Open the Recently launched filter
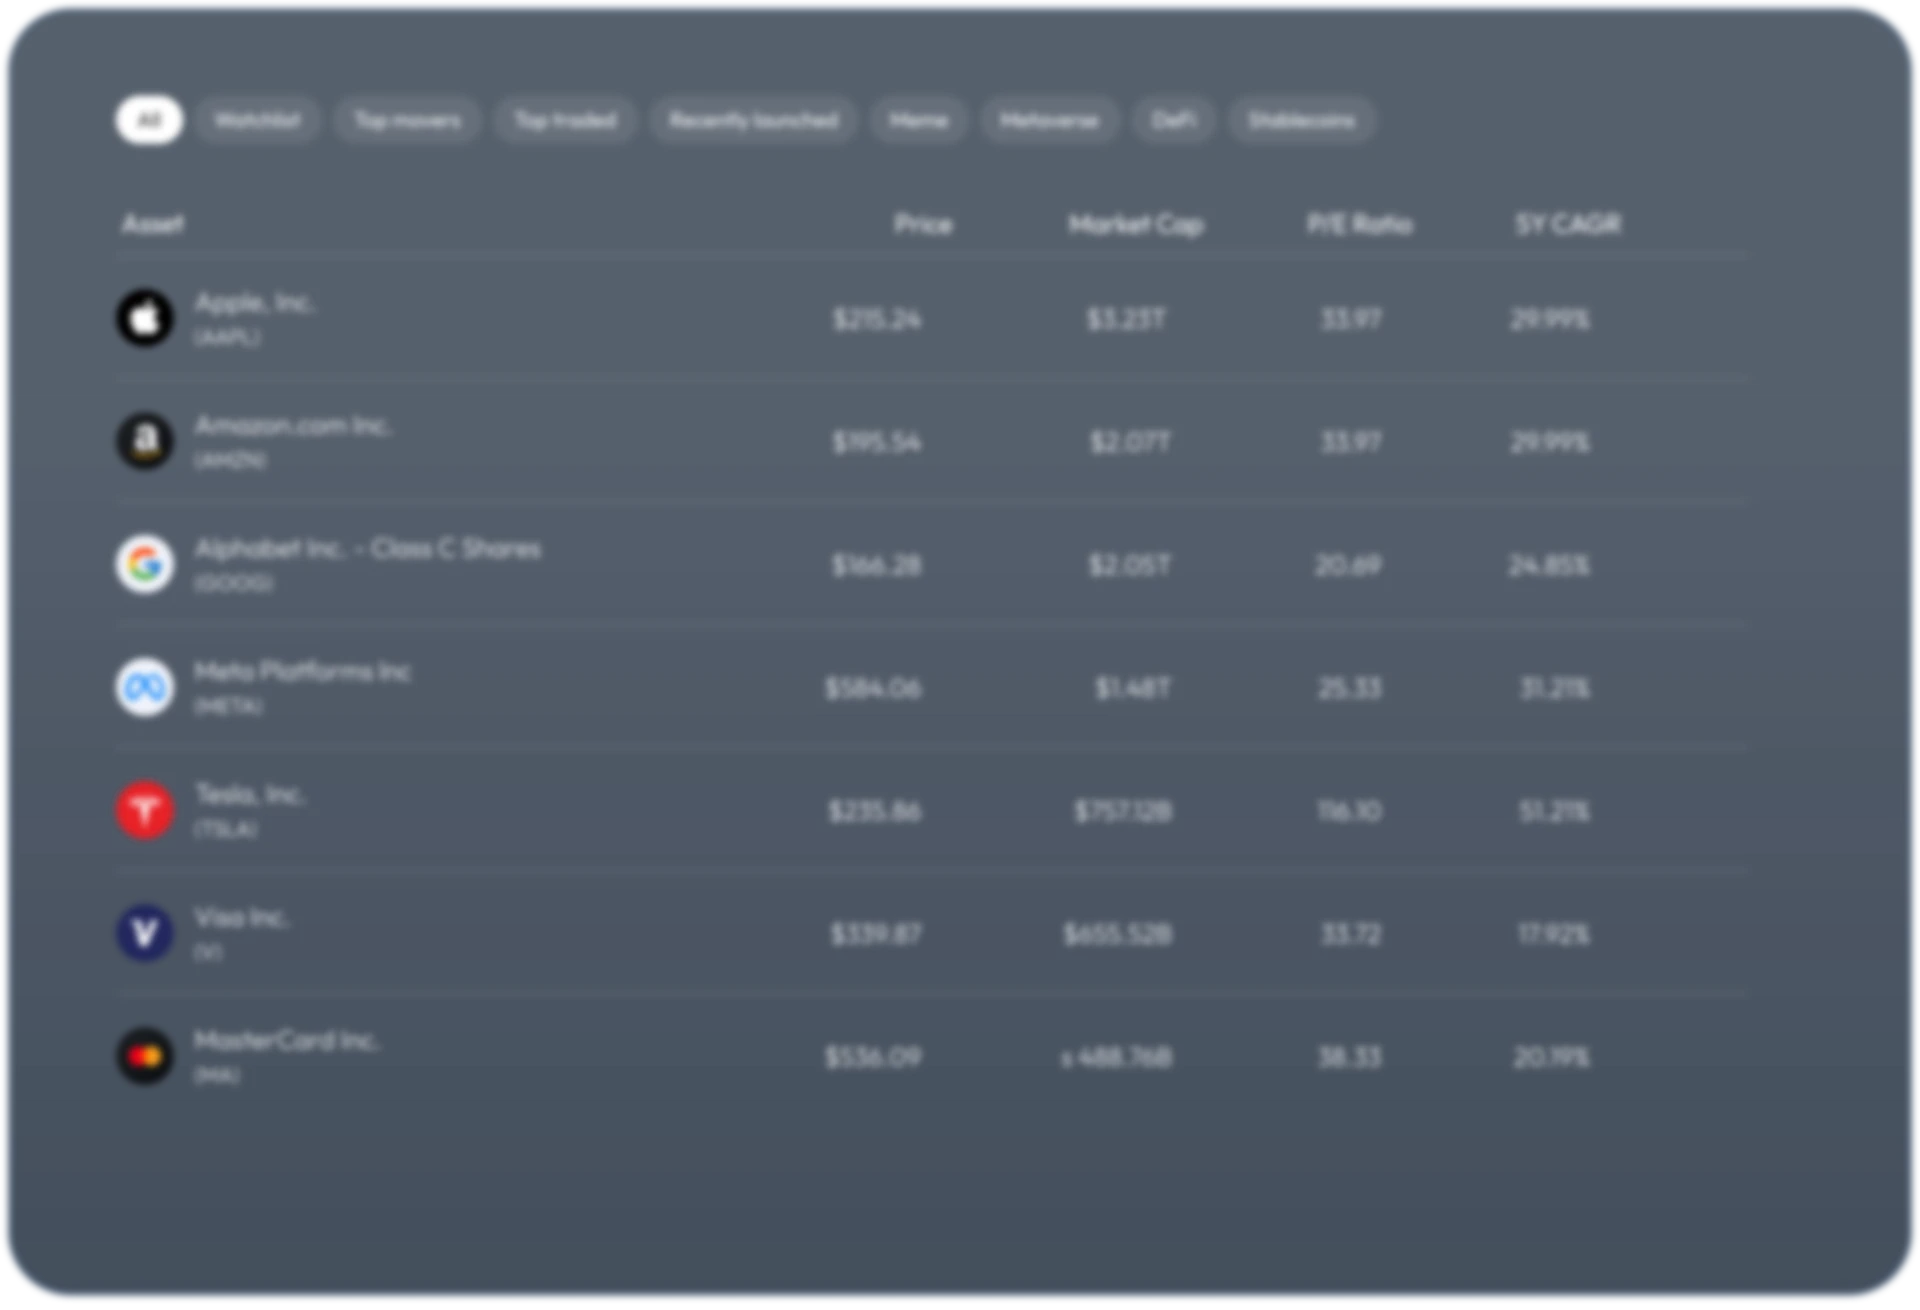This screenshot has width=1920, height=1310. [753, 119]
